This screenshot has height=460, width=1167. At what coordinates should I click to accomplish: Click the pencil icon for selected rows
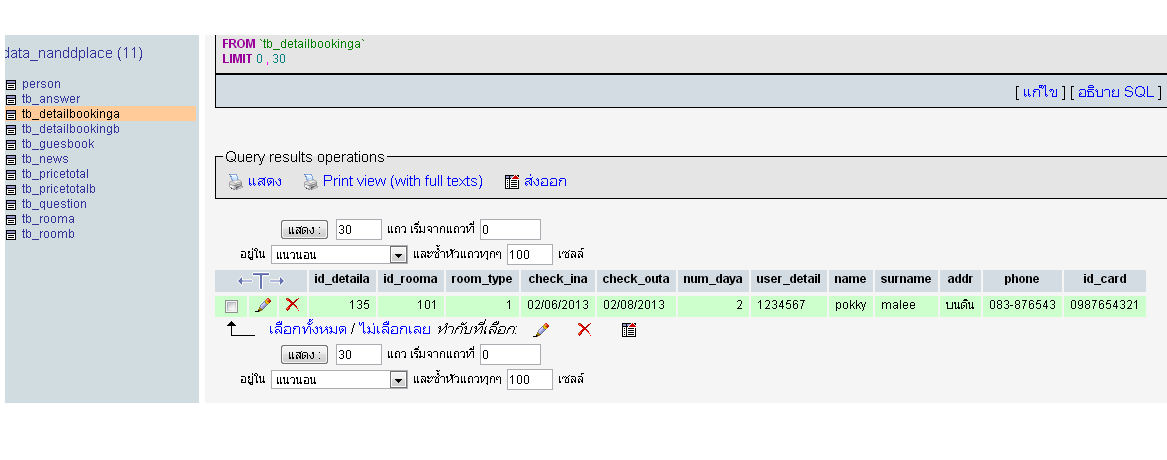coord(542,329)
